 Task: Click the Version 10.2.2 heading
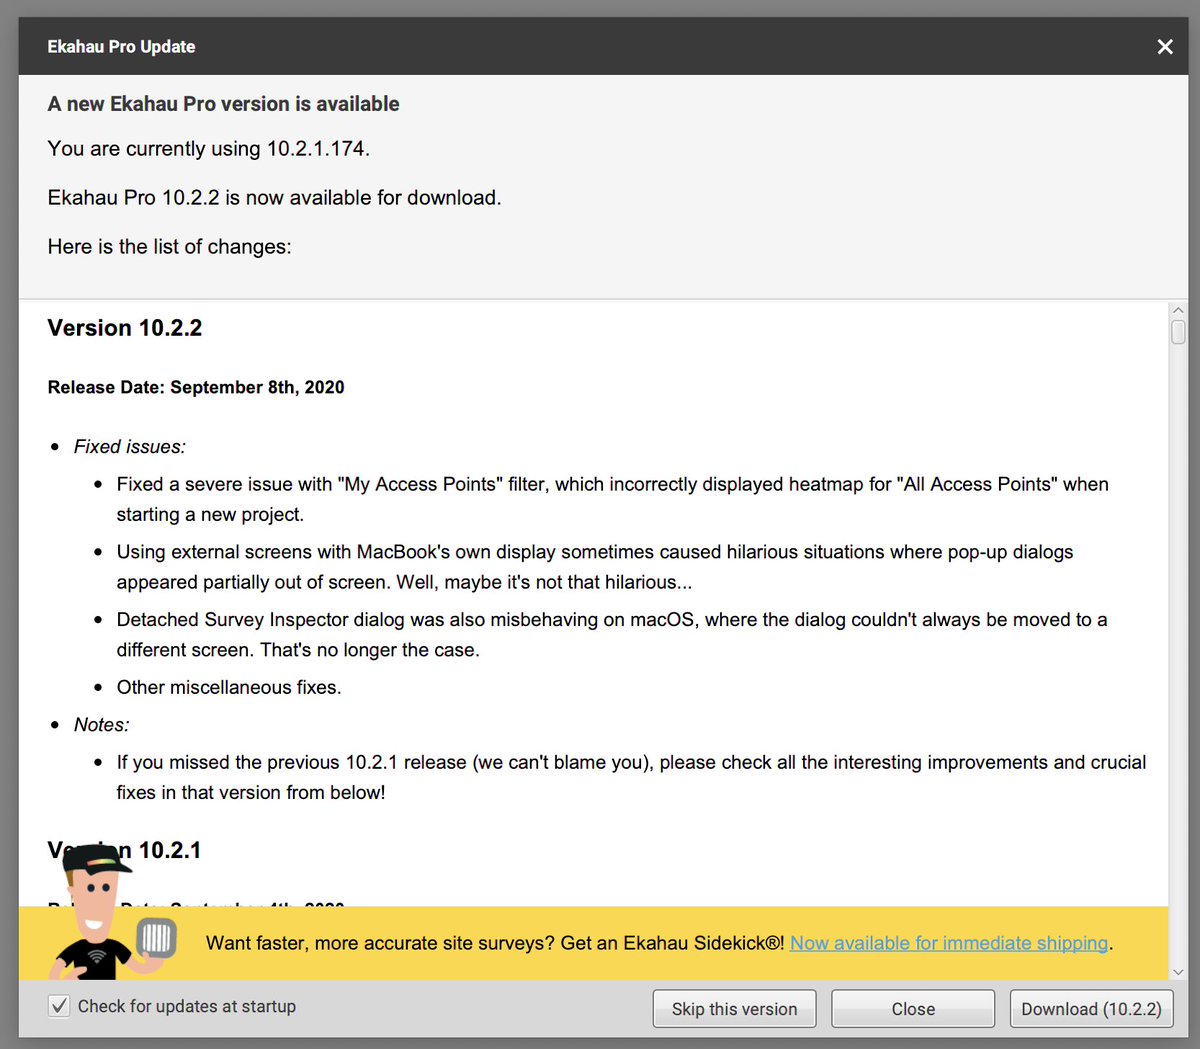click(x=125, y=328)
